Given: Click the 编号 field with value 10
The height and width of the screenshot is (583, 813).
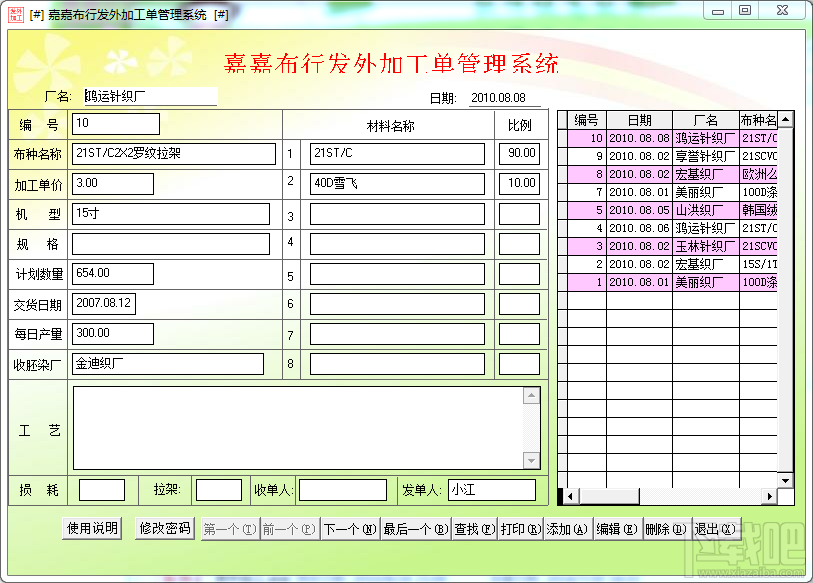Looking at the screenshot, I should click(x=116, y=123).
